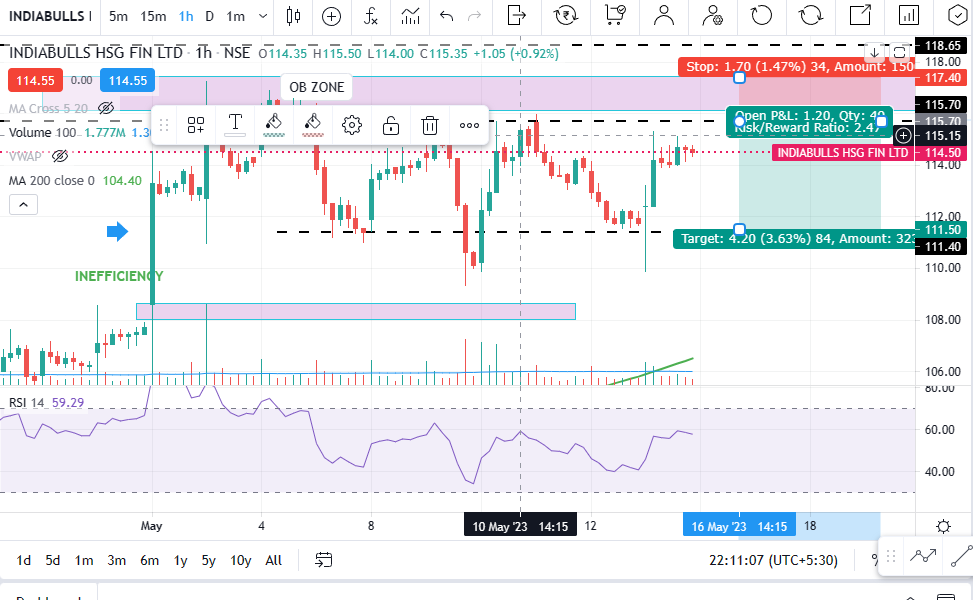Collapse the indicator legend chevron
The width and height of the screenshot is (973, 600).
click(23, 204)
